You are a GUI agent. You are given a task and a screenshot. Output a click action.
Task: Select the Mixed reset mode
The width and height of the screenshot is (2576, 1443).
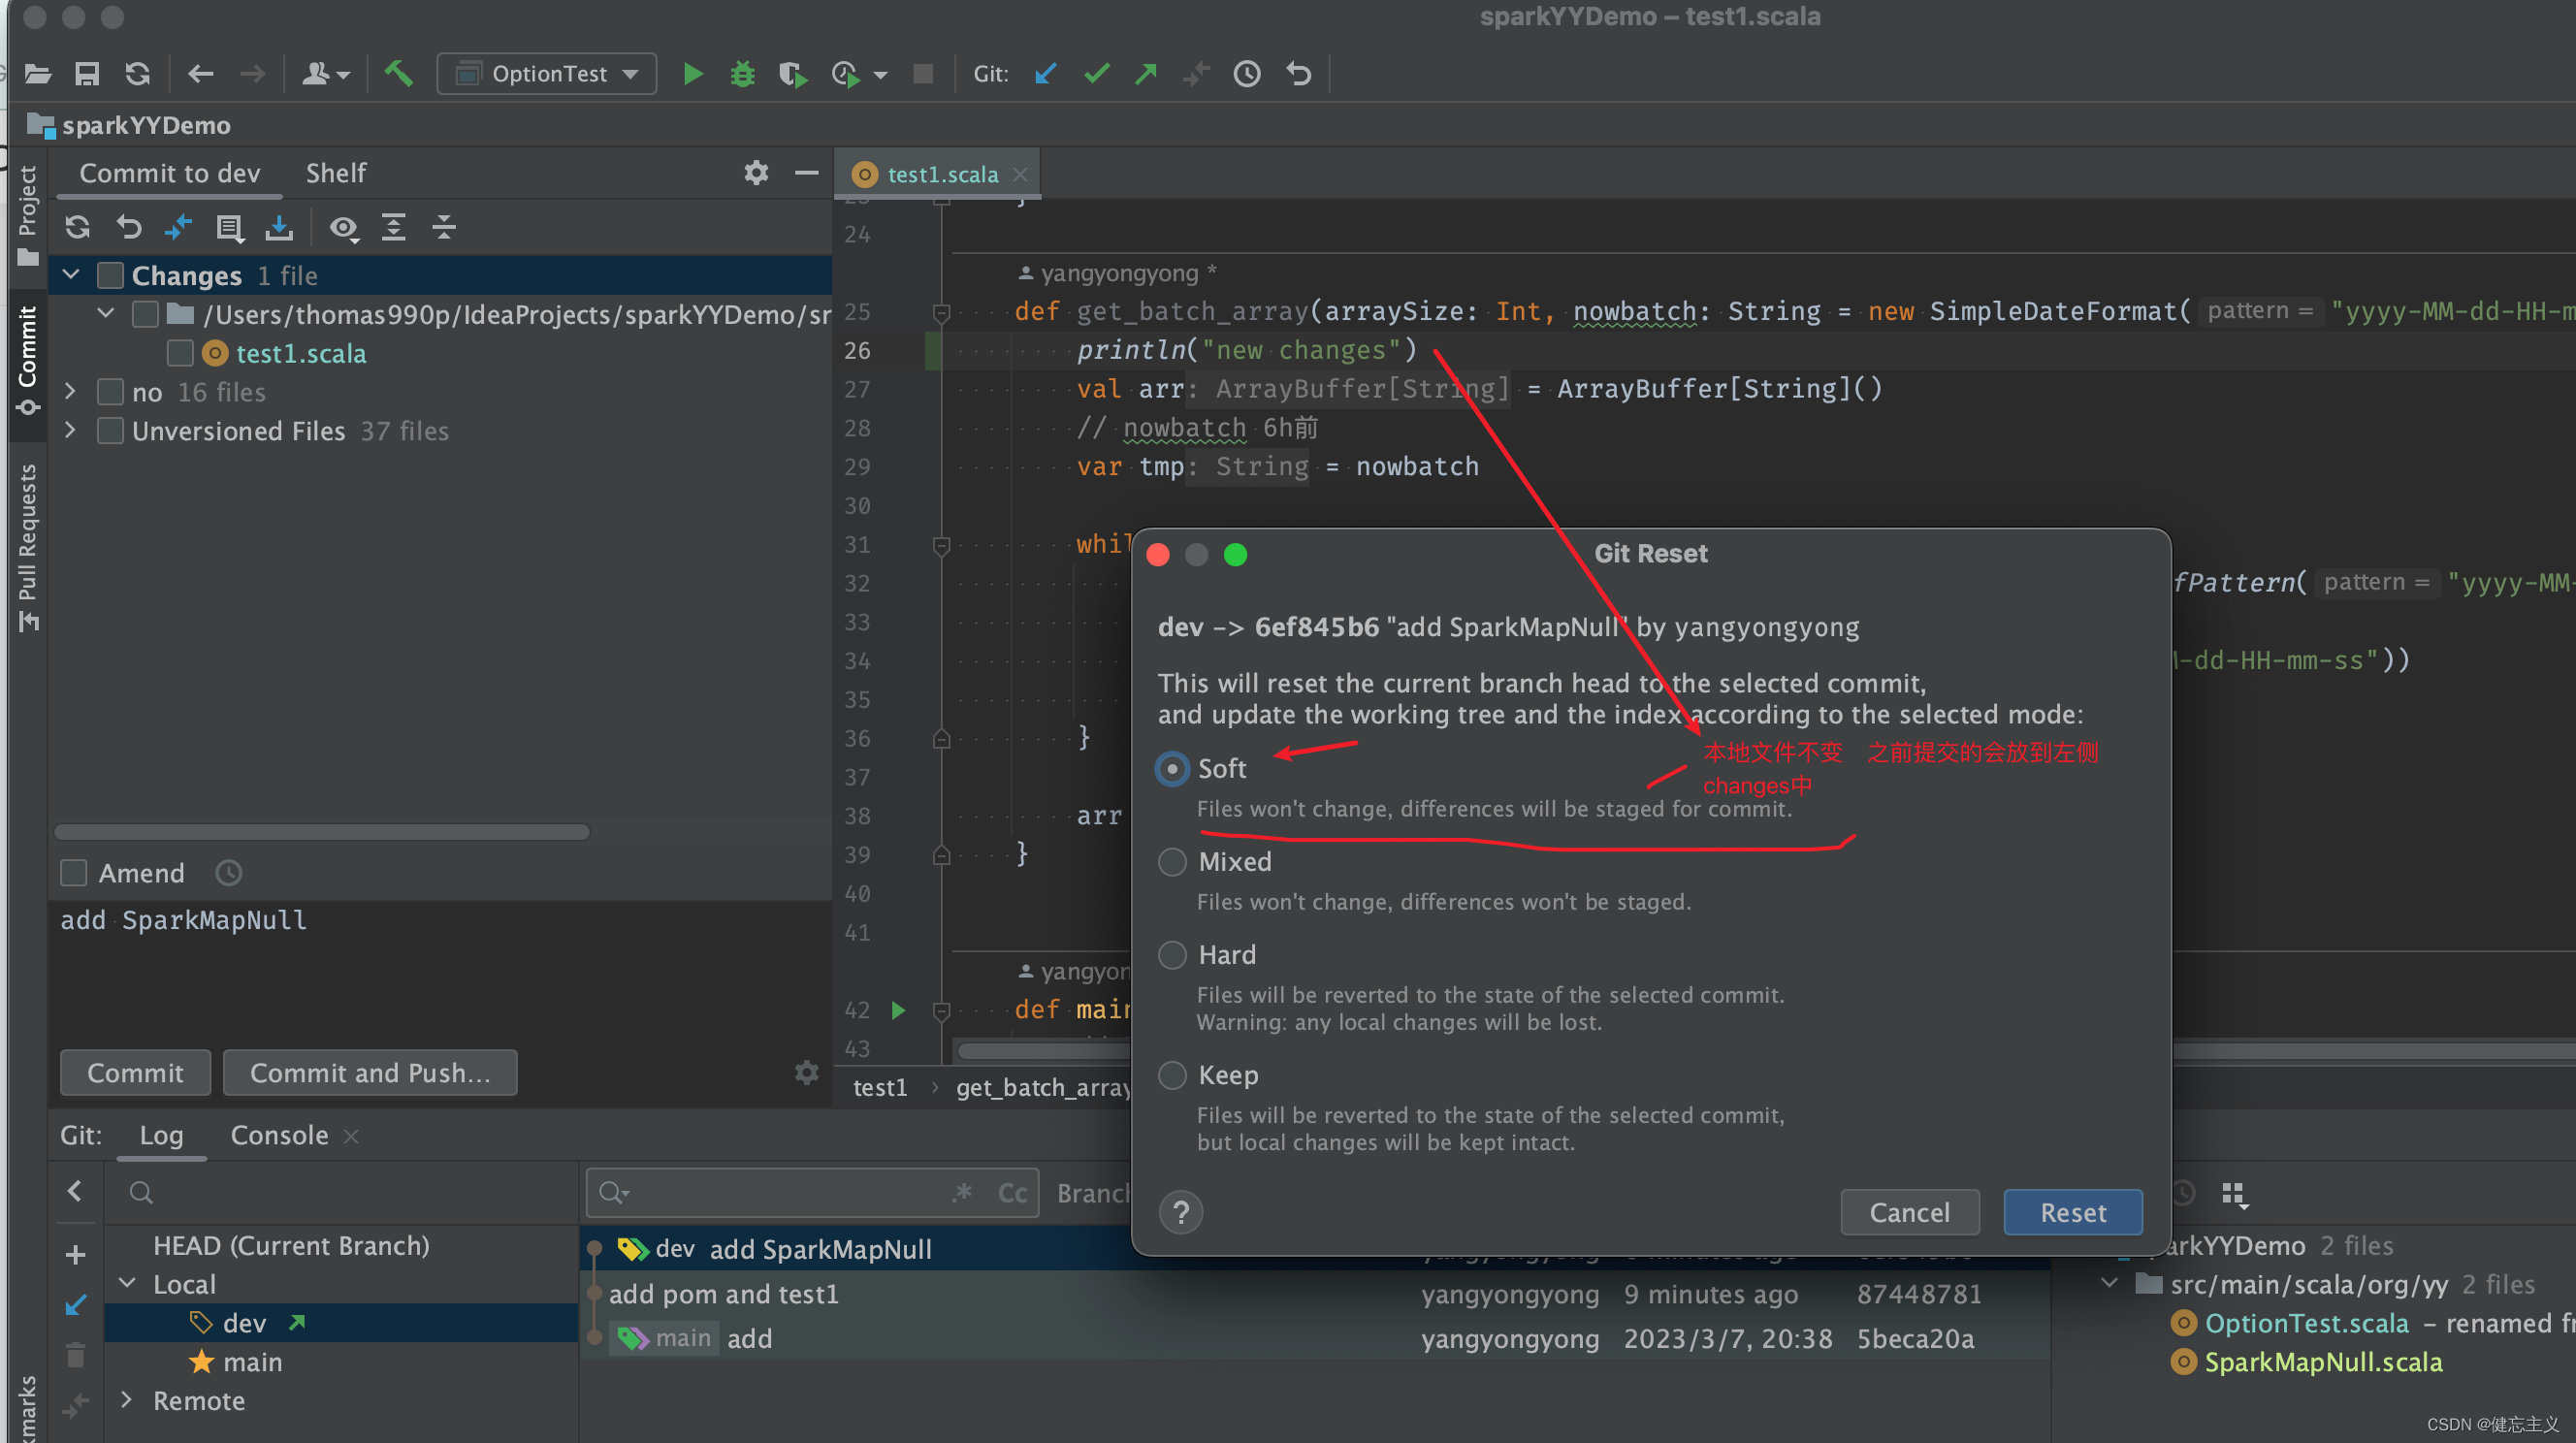tap(1172, 862)
